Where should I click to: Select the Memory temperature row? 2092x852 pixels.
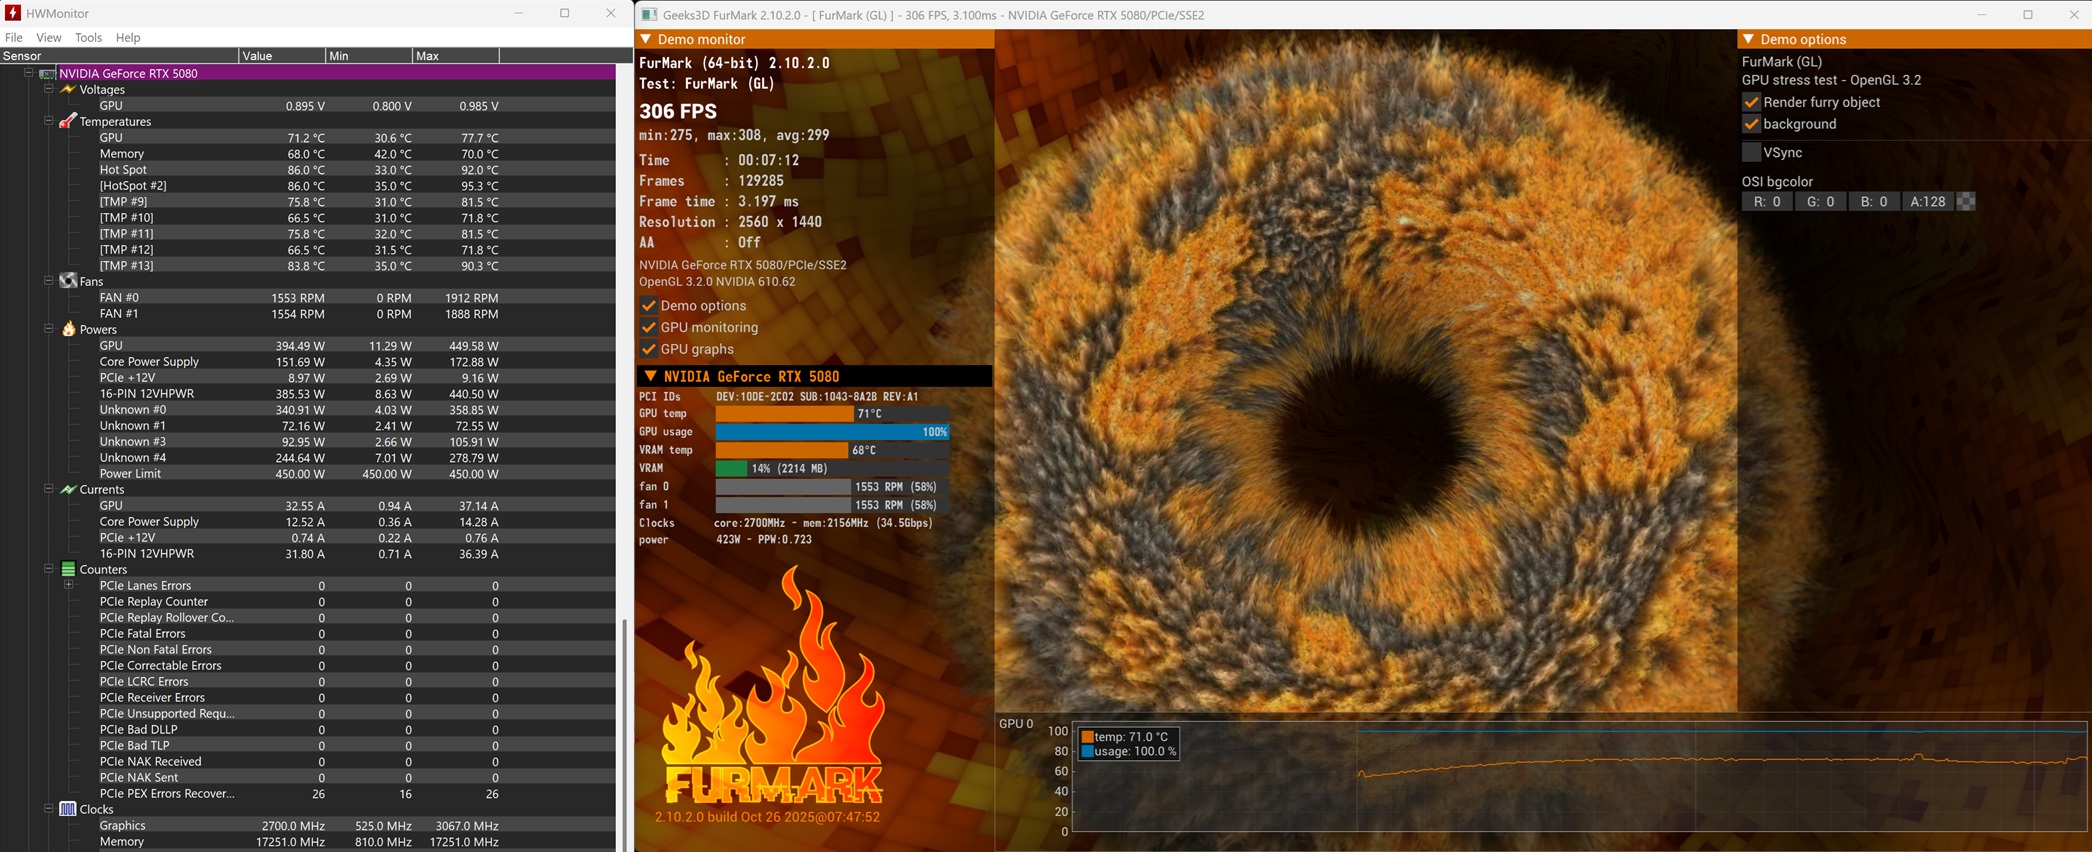pyautogui.click(x=308, y=154)
